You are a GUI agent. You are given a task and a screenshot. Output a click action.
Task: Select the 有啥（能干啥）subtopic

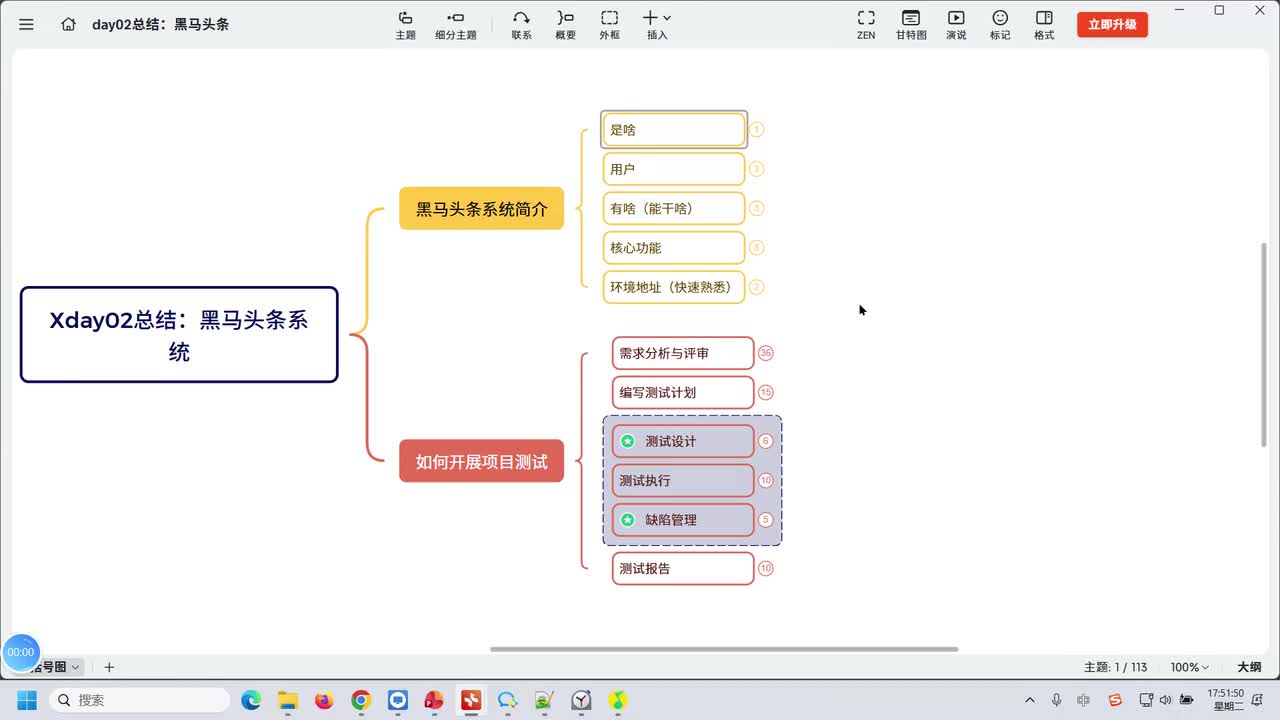674,208
